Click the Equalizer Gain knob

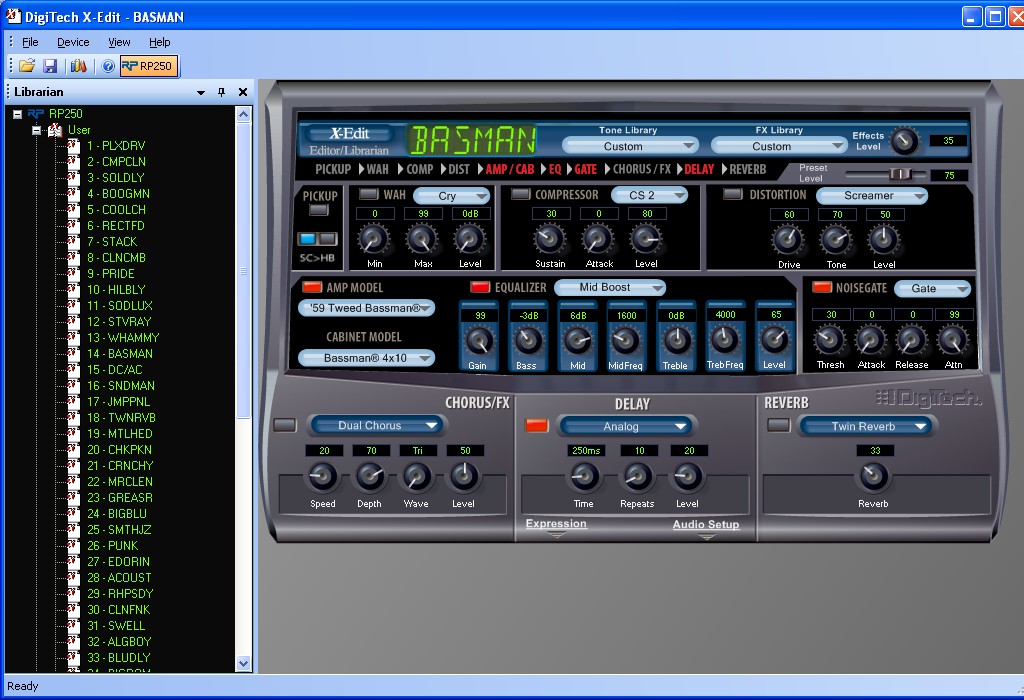479,341
